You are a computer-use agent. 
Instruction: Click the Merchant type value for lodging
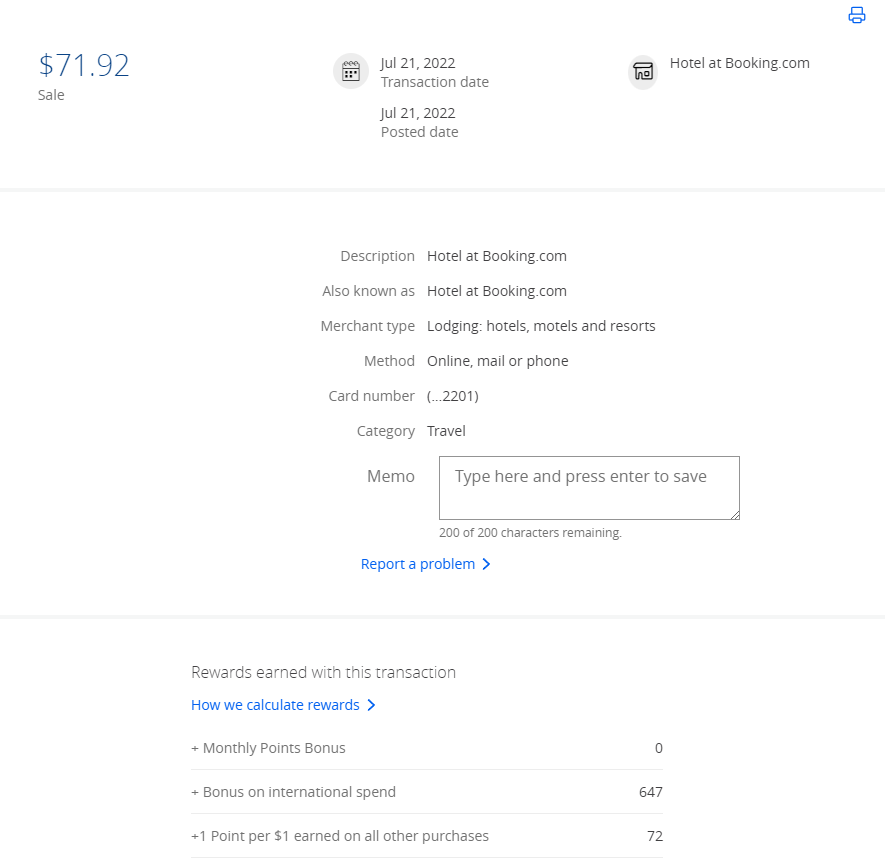click(541, 326)
